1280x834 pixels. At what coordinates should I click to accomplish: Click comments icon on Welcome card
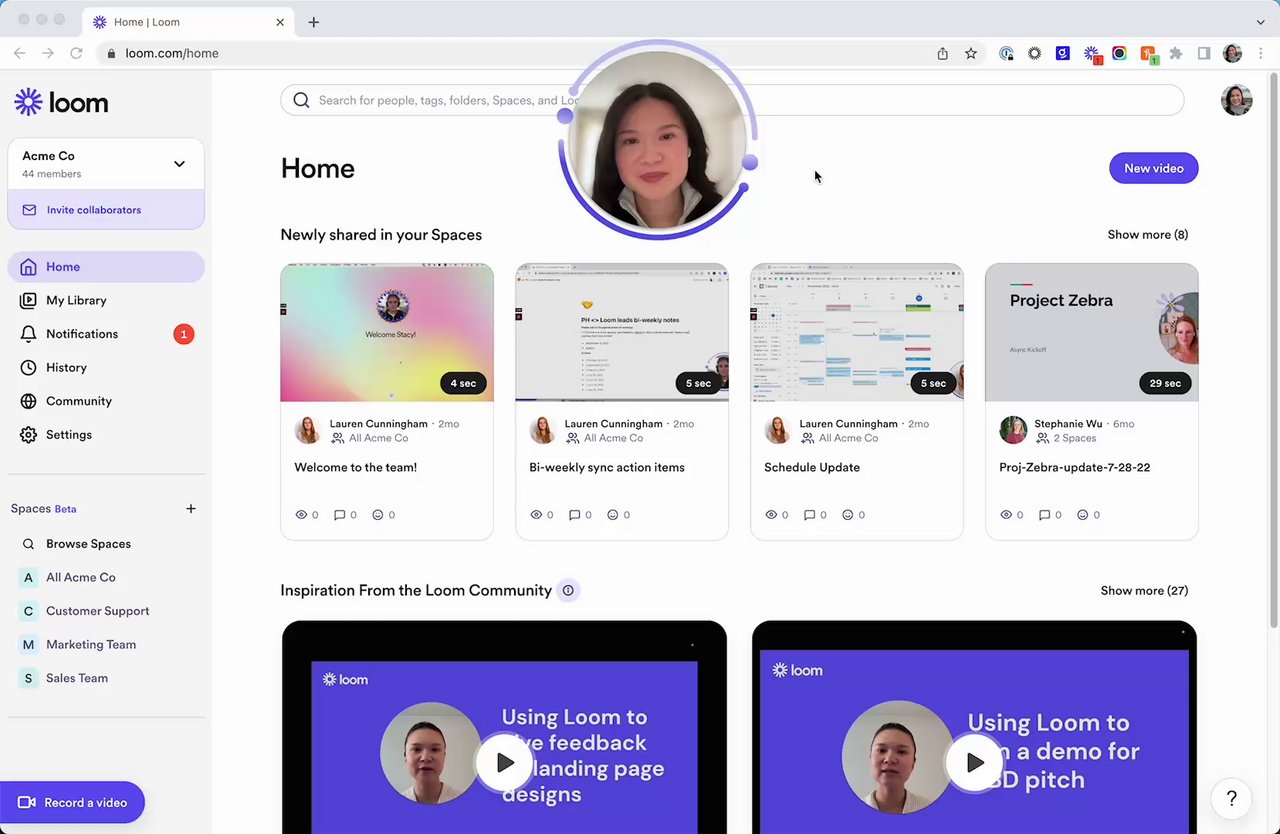[339, 515]
